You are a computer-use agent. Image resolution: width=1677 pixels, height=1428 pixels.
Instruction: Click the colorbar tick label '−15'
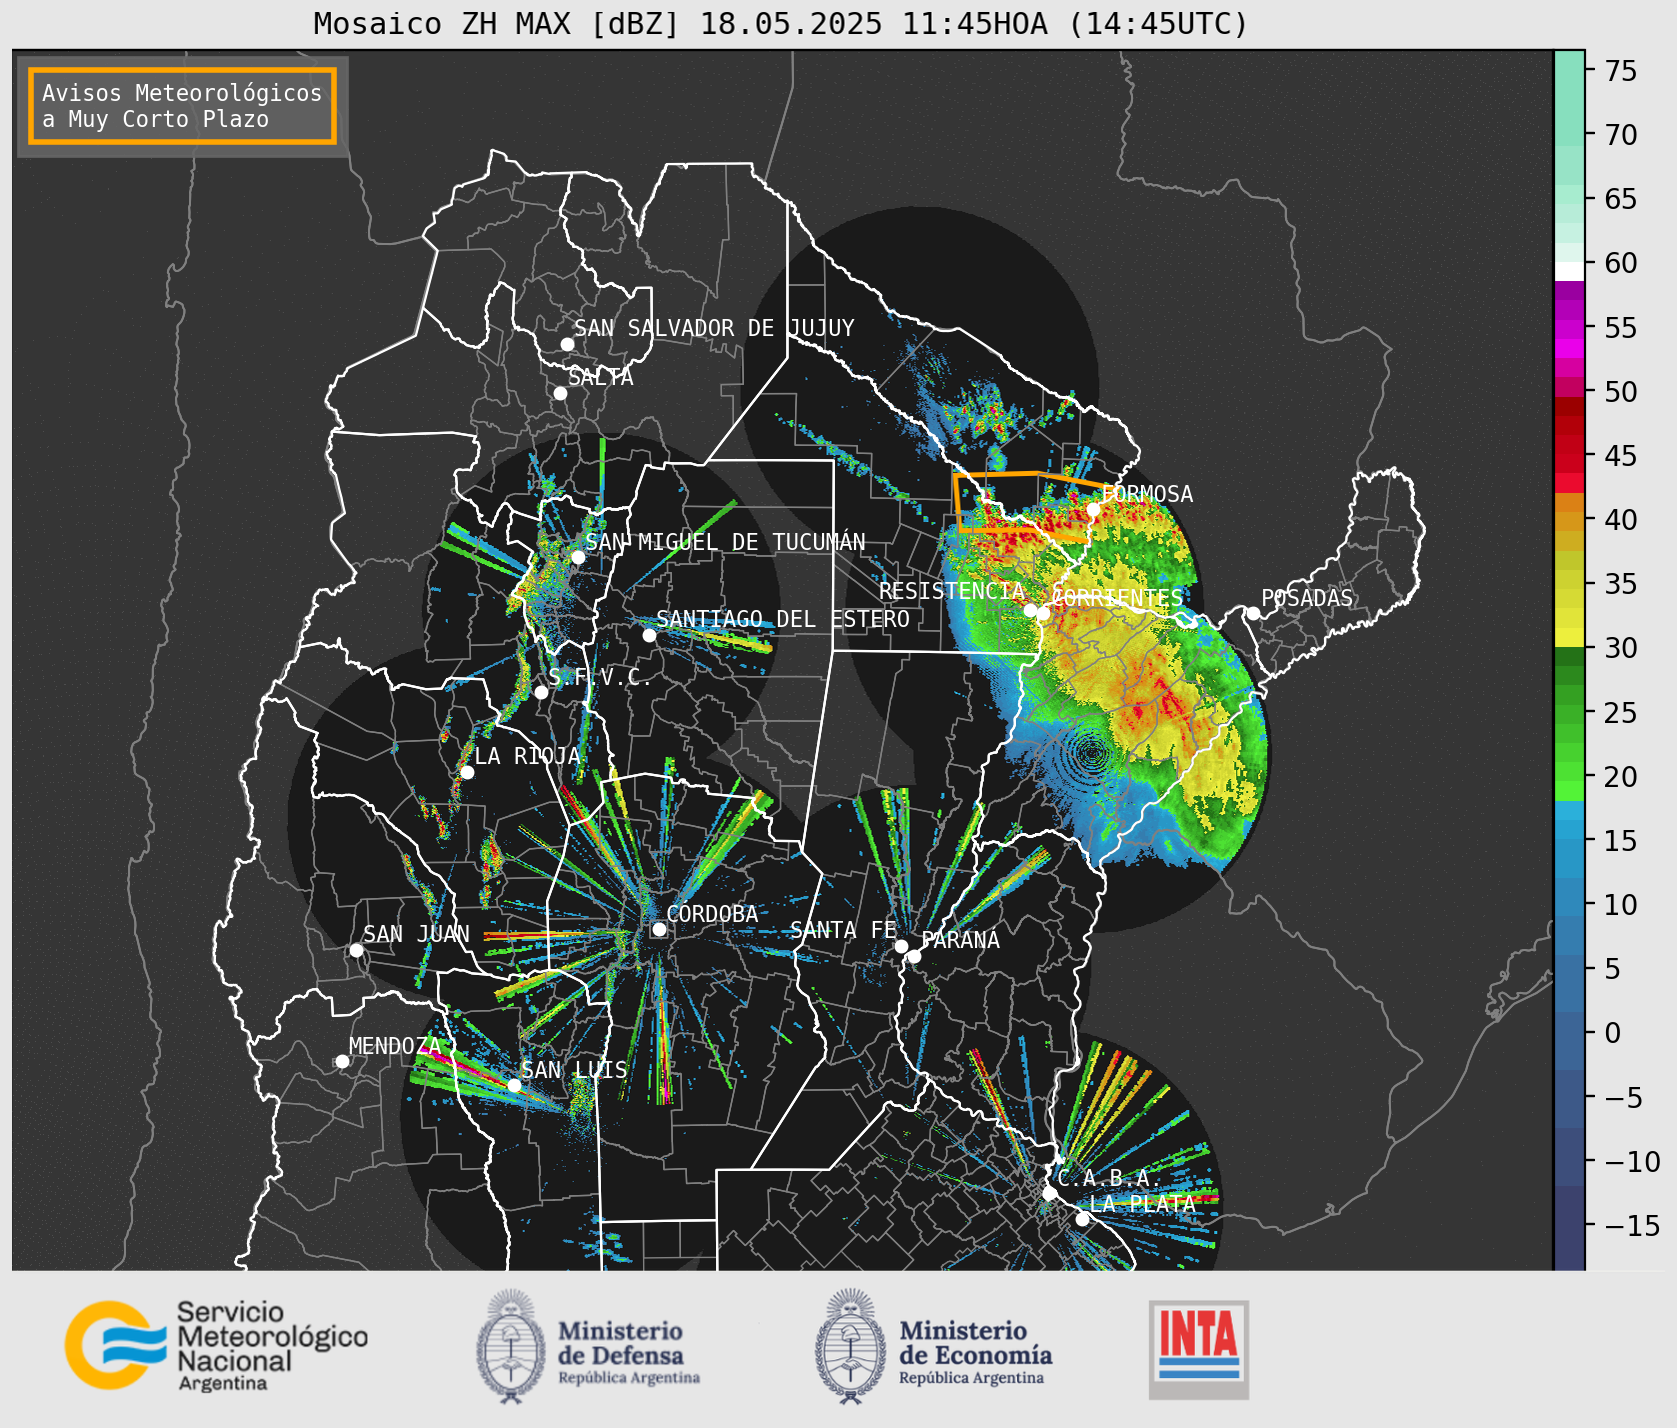pos(1633,1226)
